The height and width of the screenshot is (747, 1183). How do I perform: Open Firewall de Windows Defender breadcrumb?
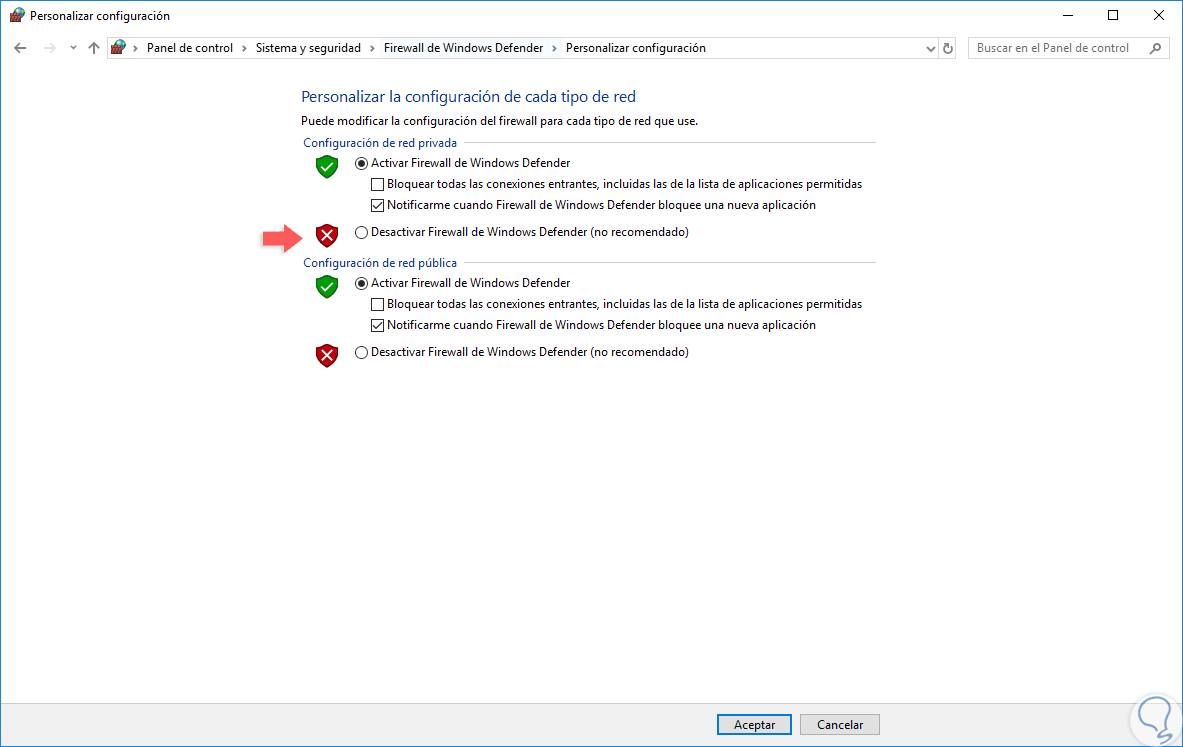(463, 48)
